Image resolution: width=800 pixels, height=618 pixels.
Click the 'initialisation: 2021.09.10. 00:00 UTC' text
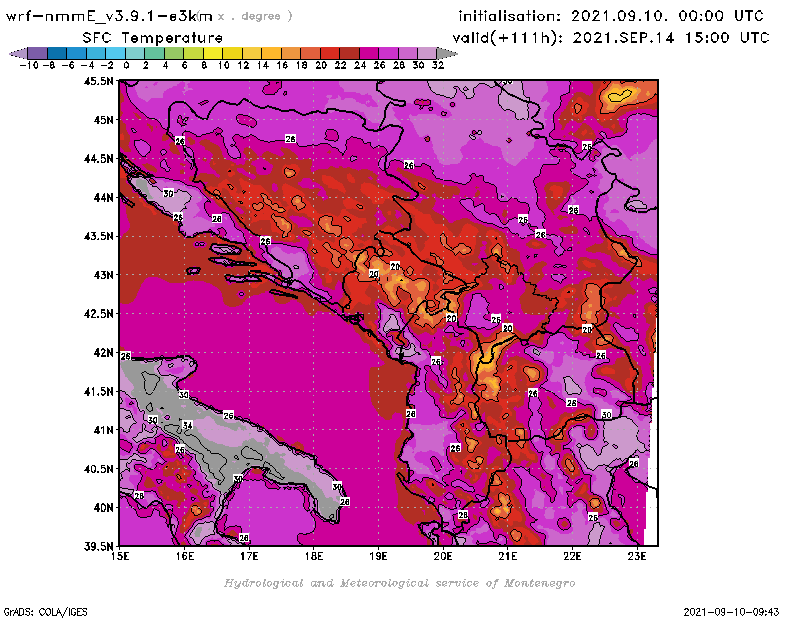click(611, 16)
